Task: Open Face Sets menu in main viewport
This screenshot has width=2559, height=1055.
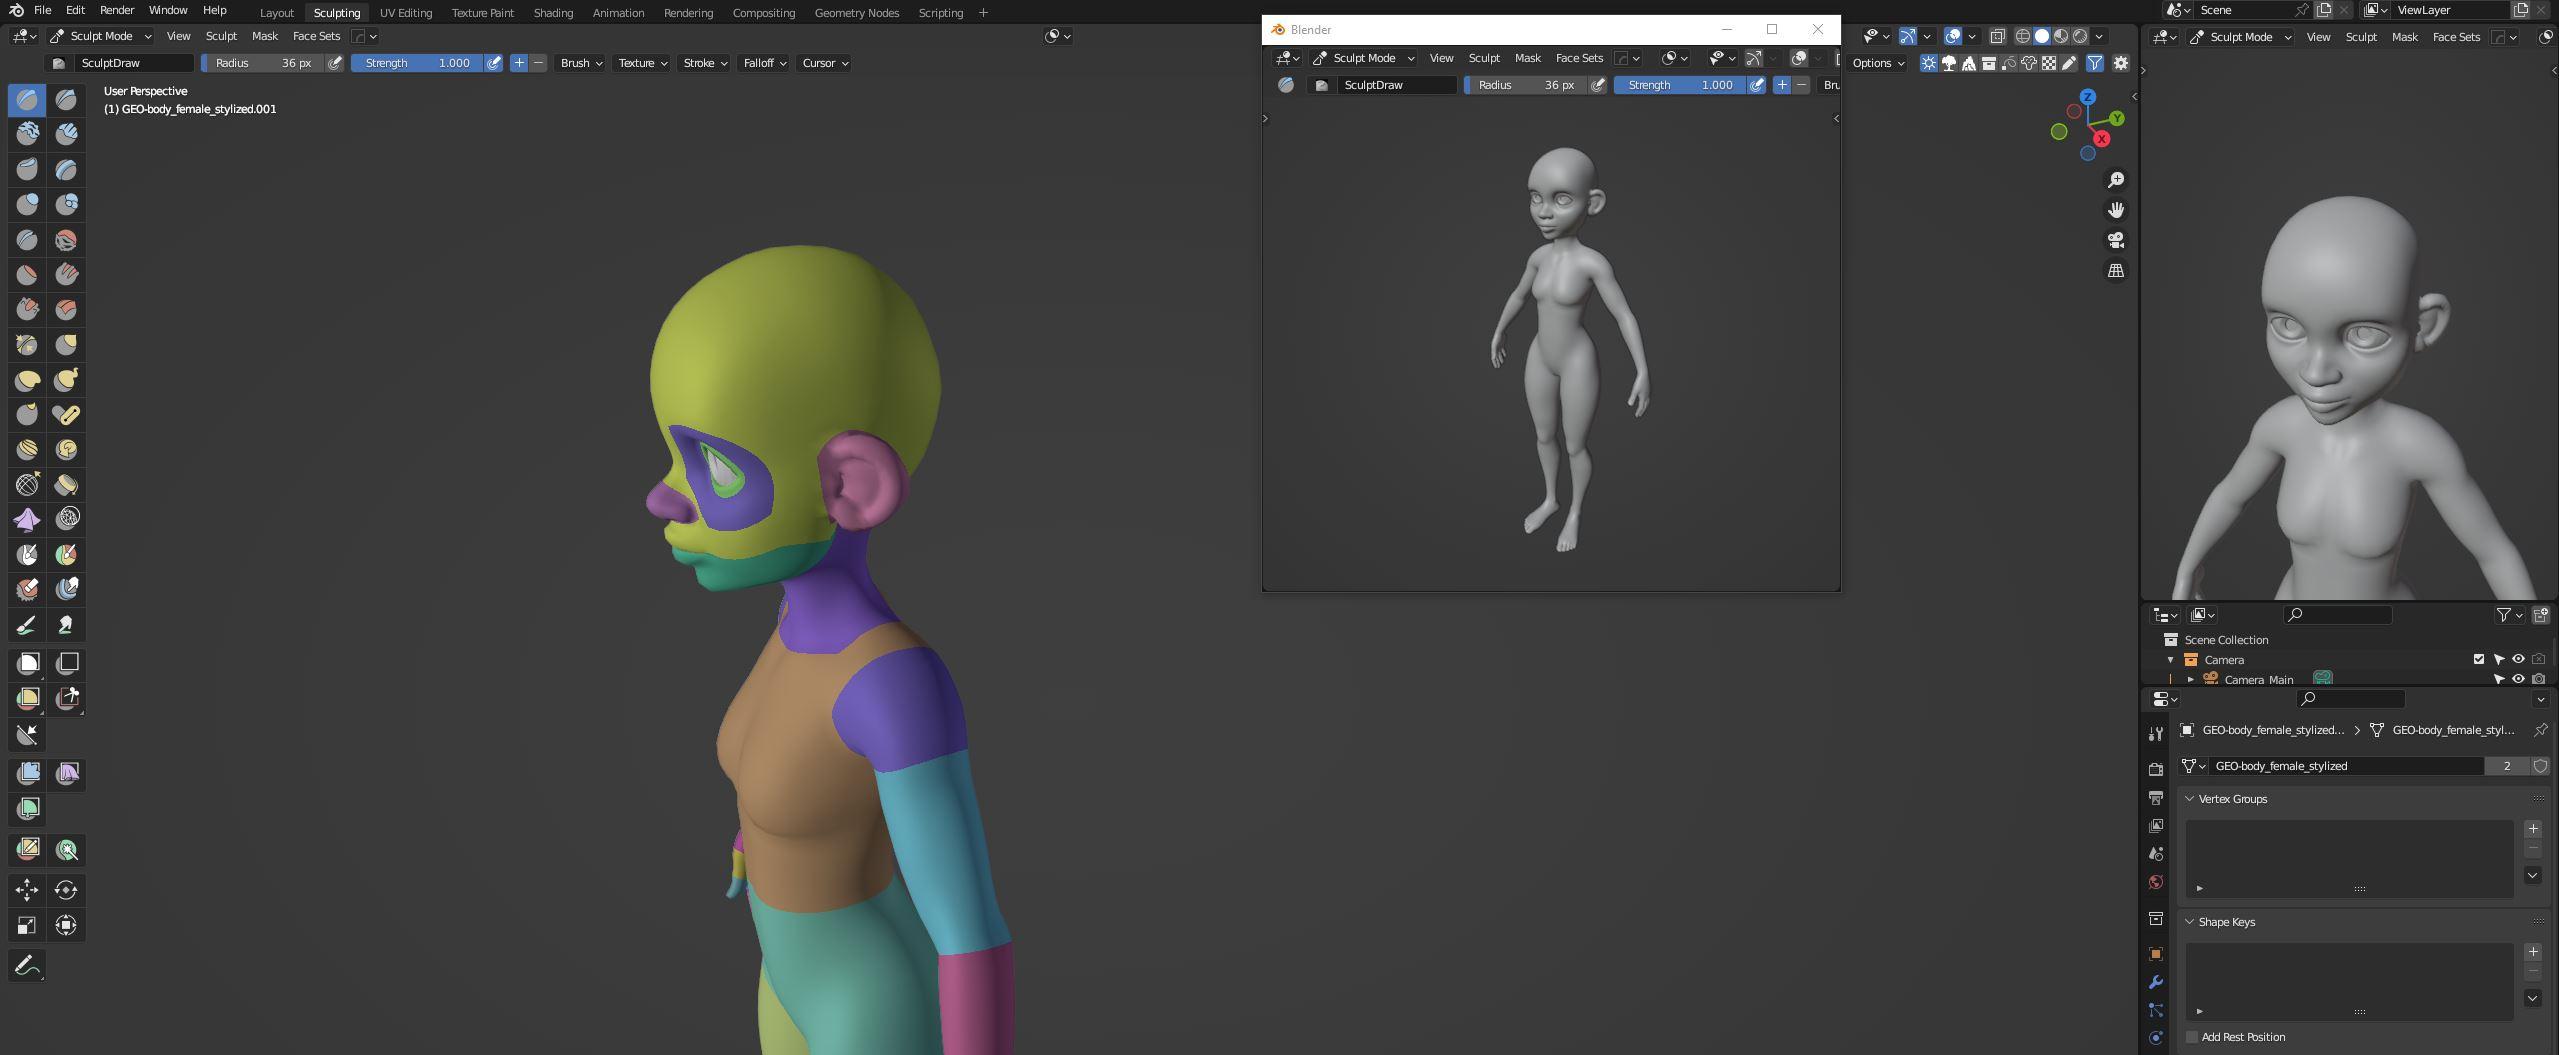Action: 316,36
